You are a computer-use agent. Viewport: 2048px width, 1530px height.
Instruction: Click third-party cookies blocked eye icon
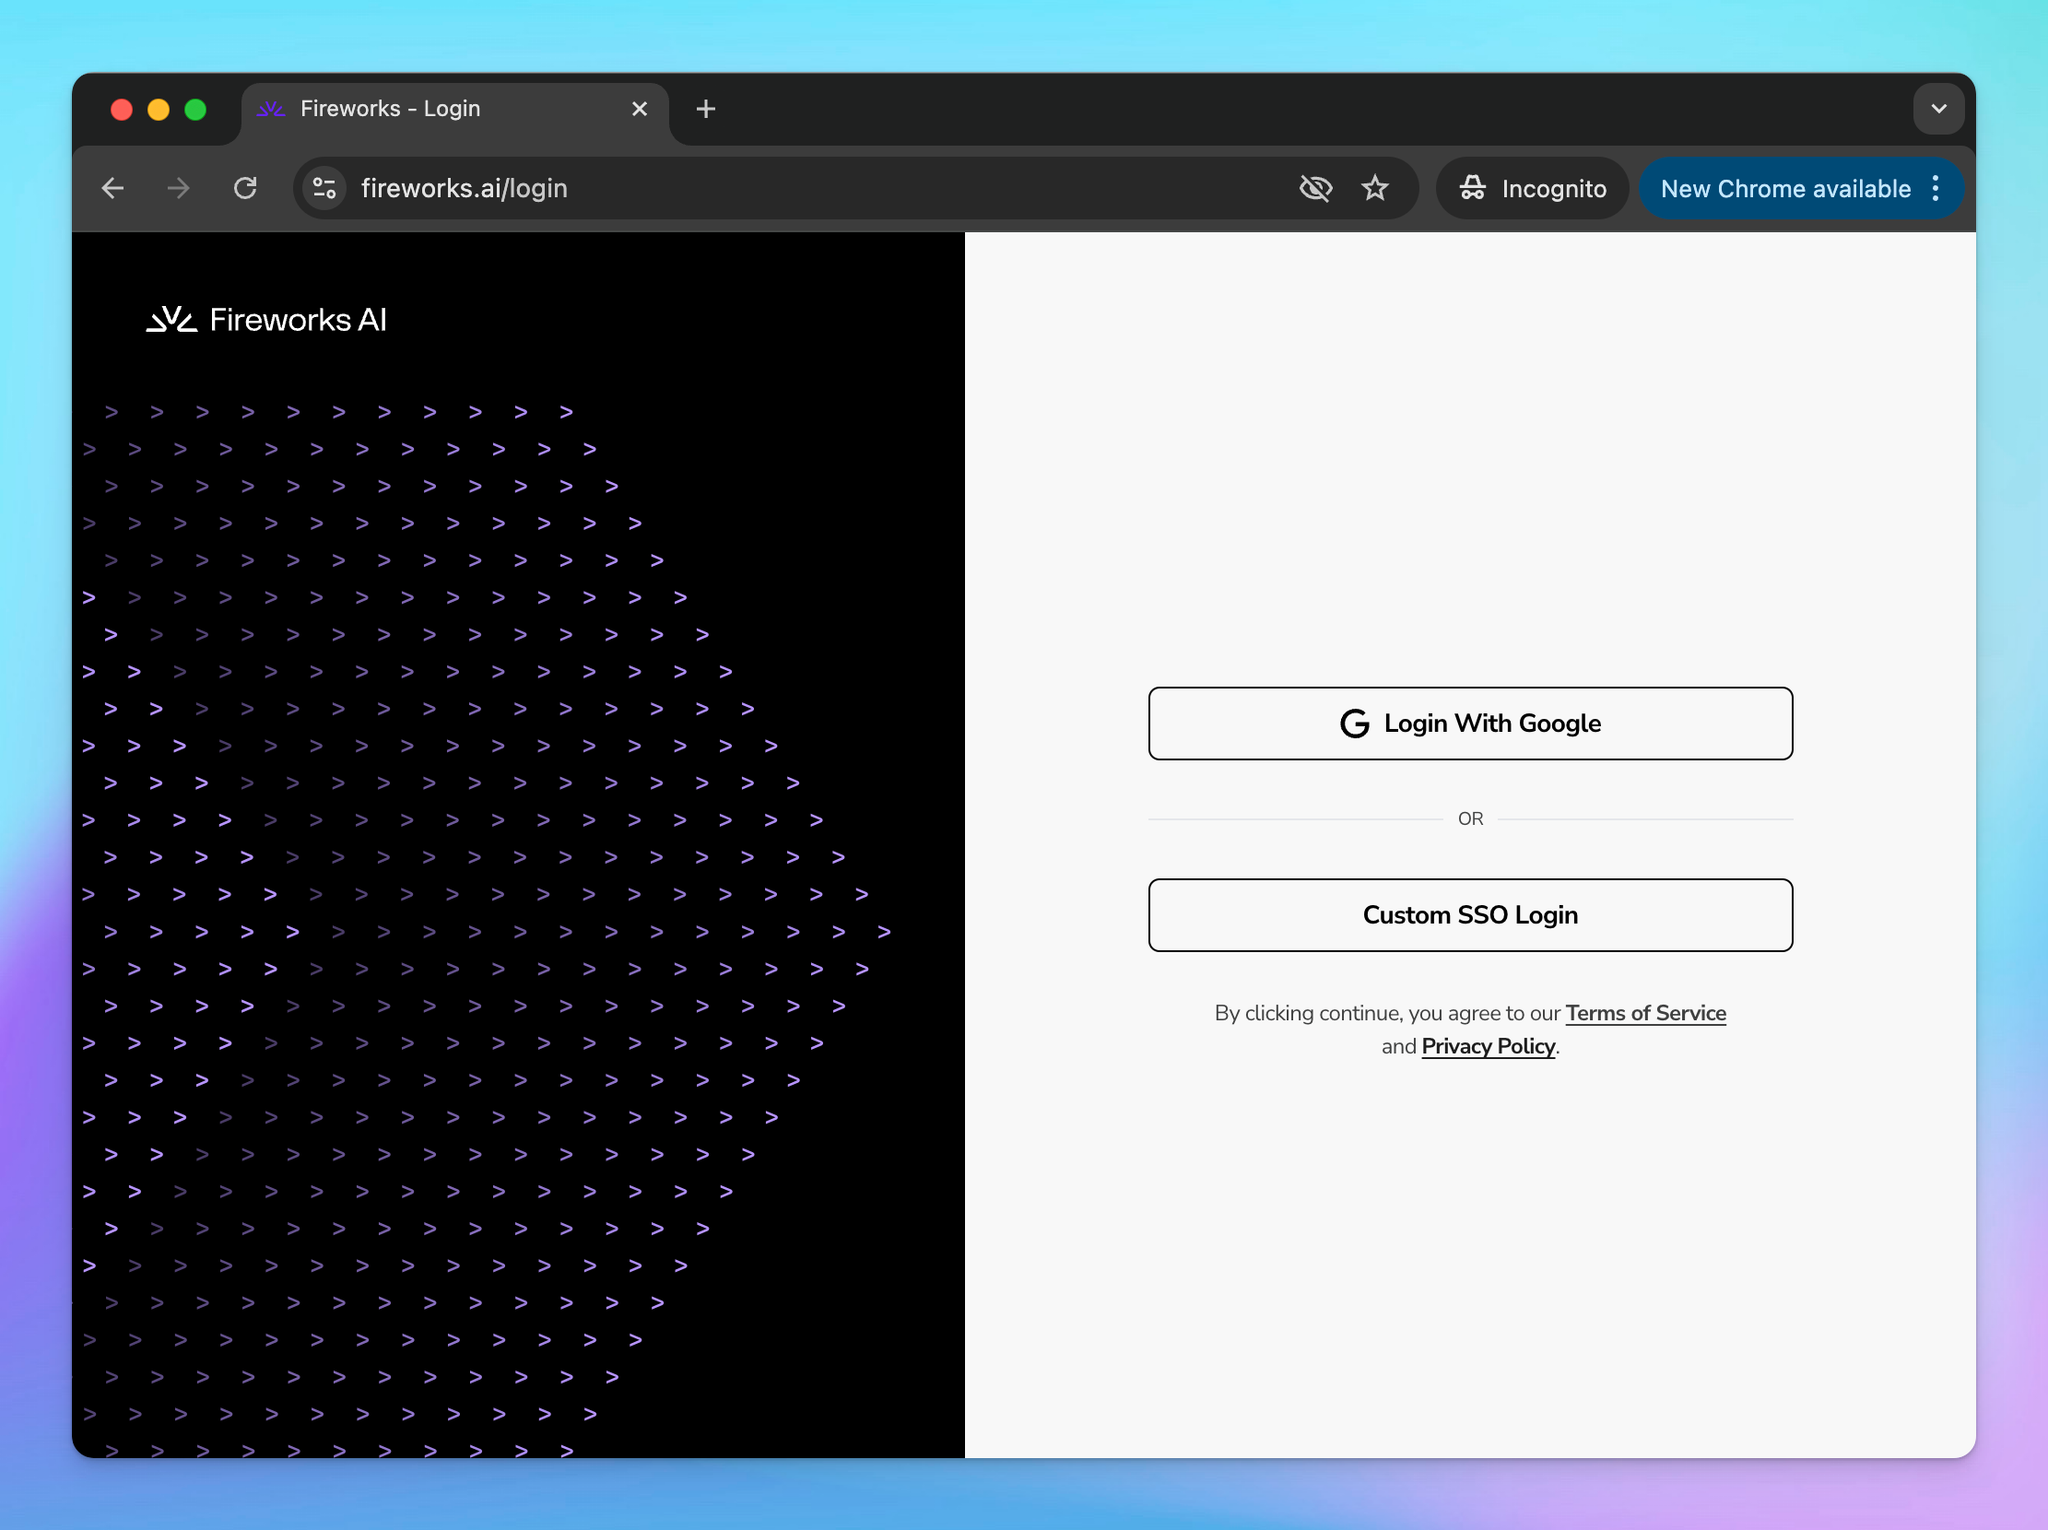(x=1315, y=188)
